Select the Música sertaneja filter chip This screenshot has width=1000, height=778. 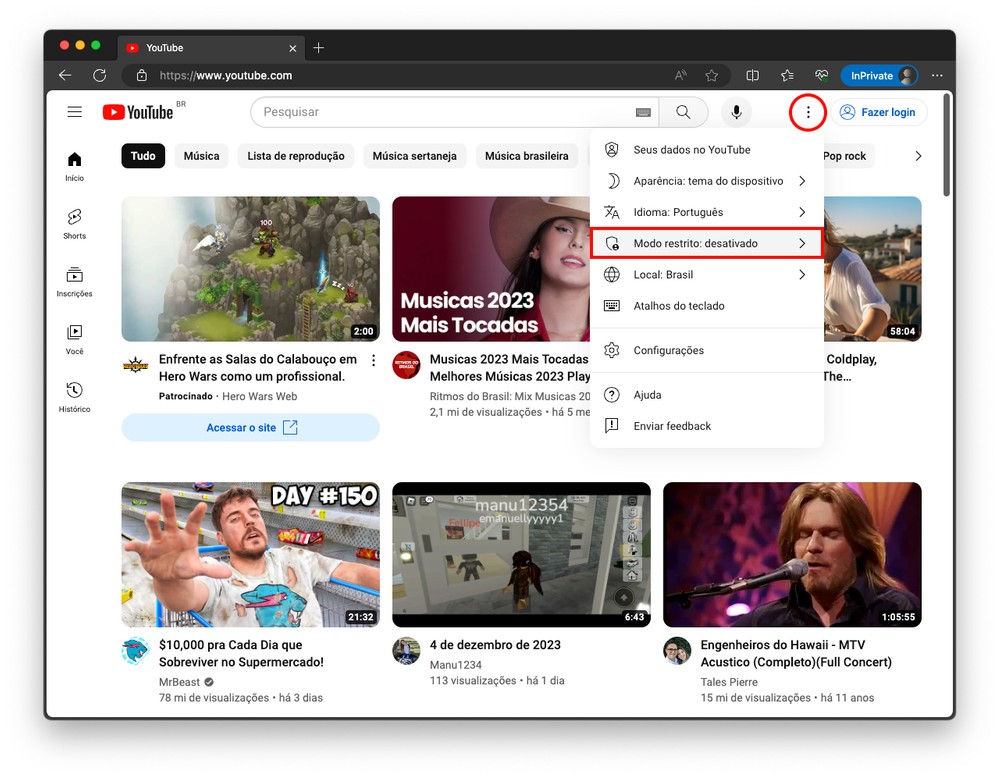414,156
